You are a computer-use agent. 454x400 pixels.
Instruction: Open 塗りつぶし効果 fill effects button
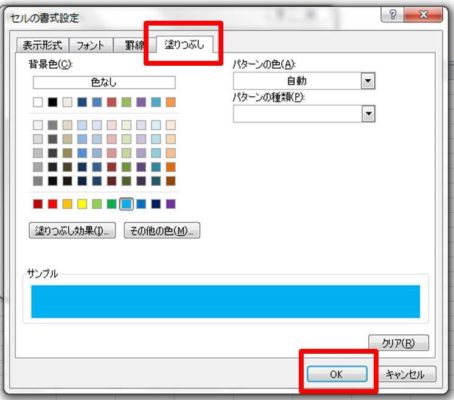pyautogui.click(x=72, y=230)
